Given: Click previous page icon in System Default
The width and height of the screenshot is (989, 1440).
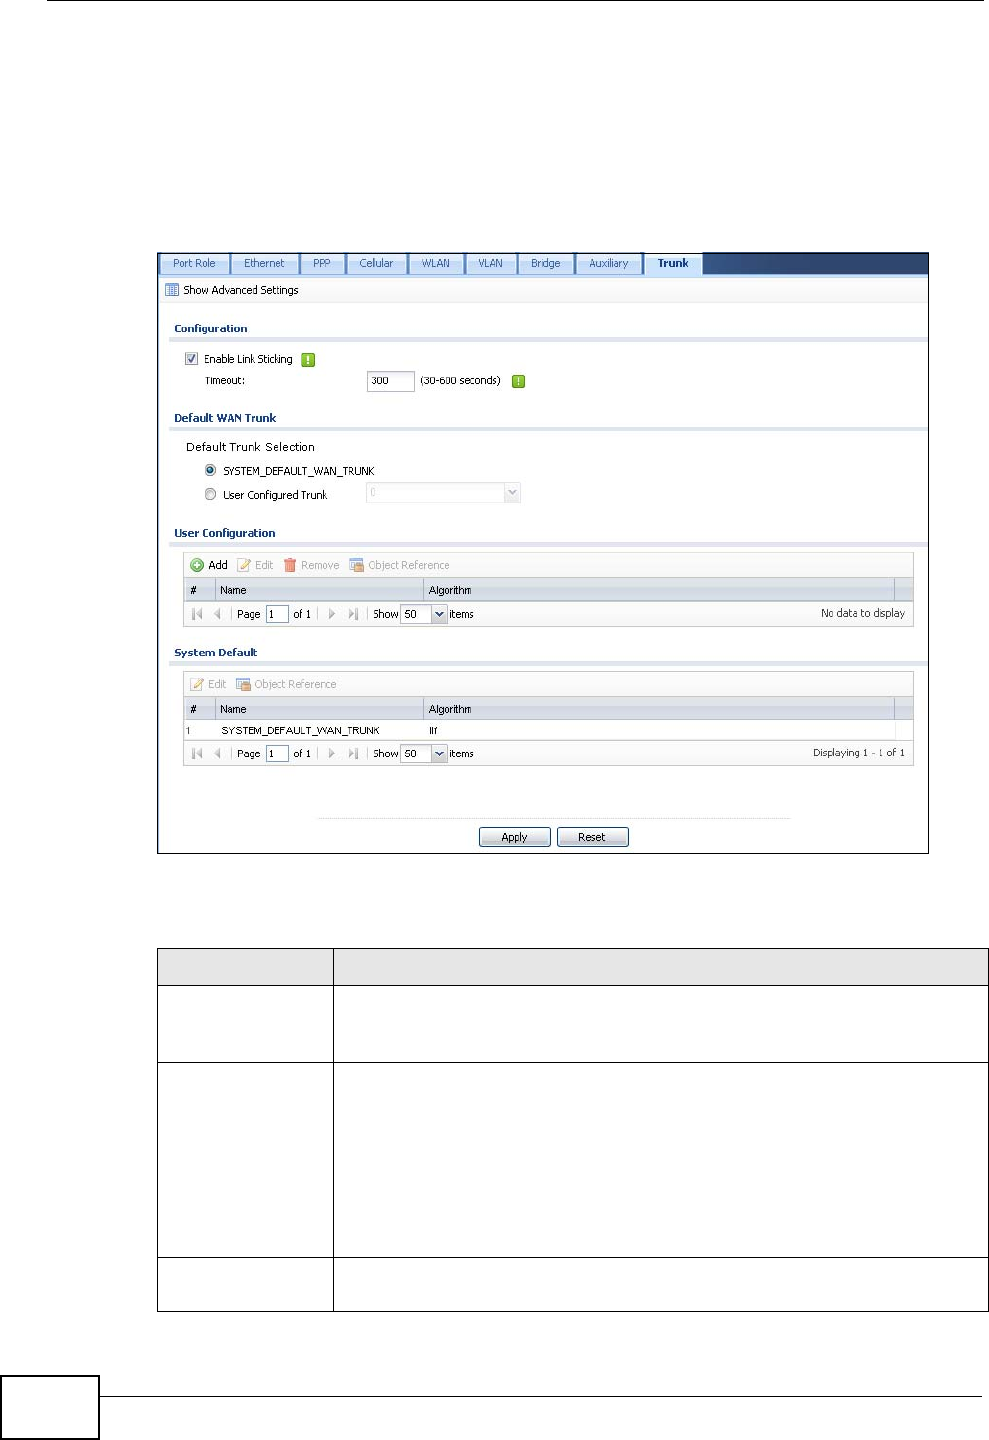Looking at the screenshot, I should (217, 753).
